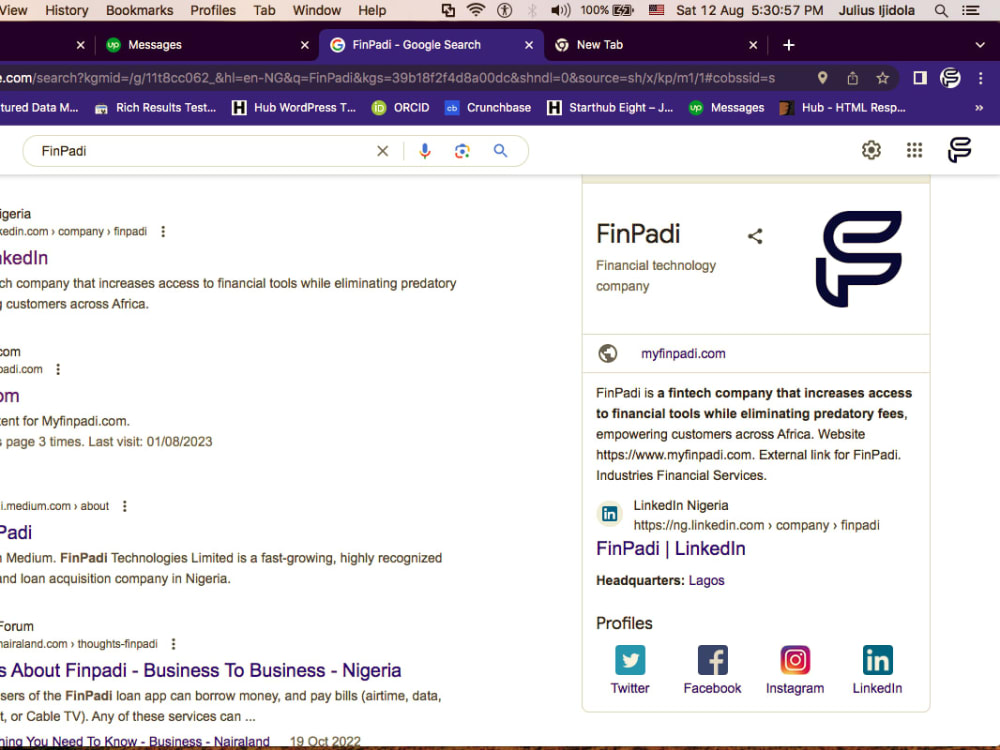1000x750 pixels.
Task: Close the FinPadi Google Search tab
Action: pyautogui.click(x=529, y=45)
